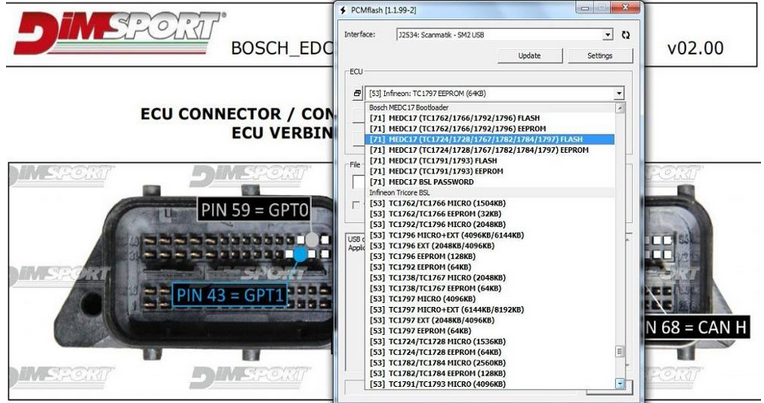Click the refresh interface icon
The image size is (764, 403).
626,35
